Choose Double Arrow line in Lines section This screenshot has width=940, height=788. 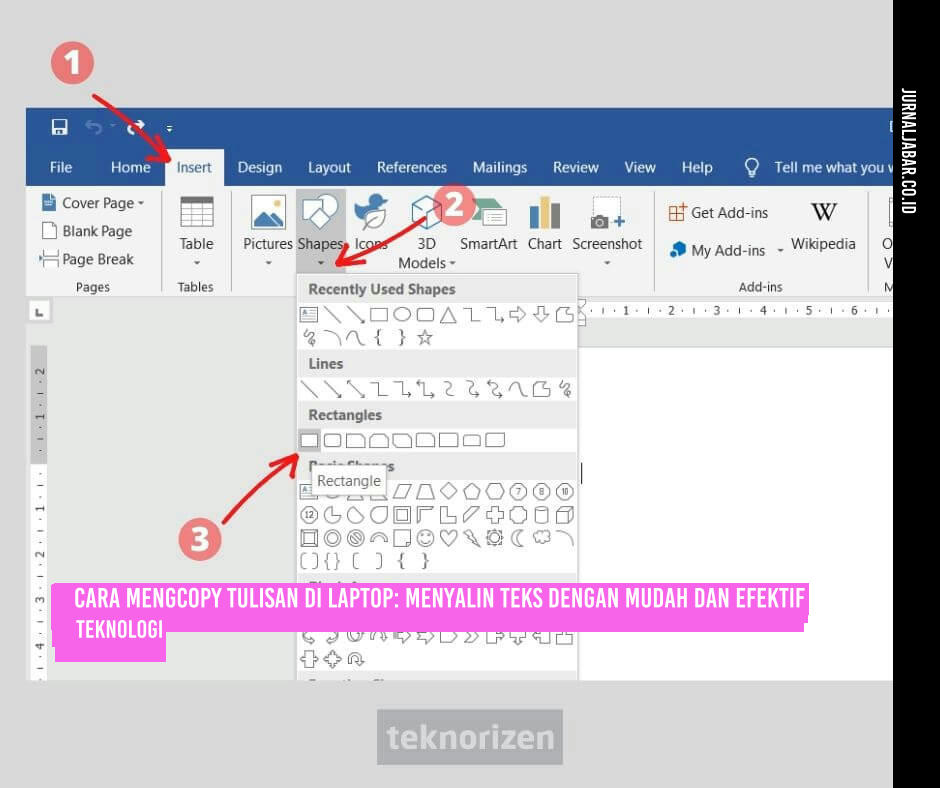pos(356,389)
